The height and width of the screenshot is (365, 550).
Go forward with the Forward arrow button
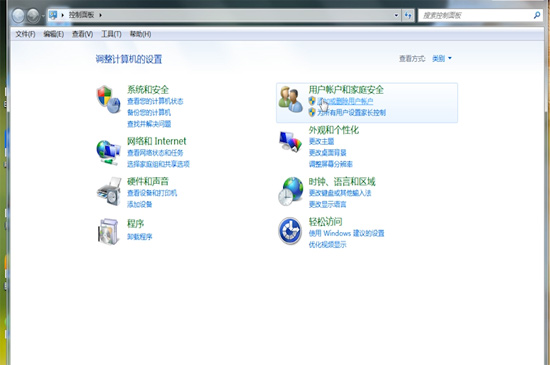pyautogui.click(x=33, y=16)
